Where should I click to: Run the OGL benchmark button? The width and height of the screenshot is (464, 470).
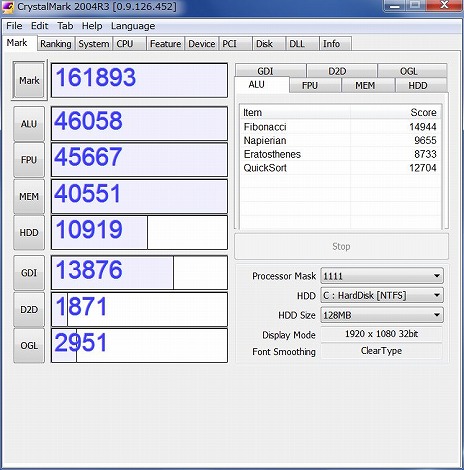(29, 346)
